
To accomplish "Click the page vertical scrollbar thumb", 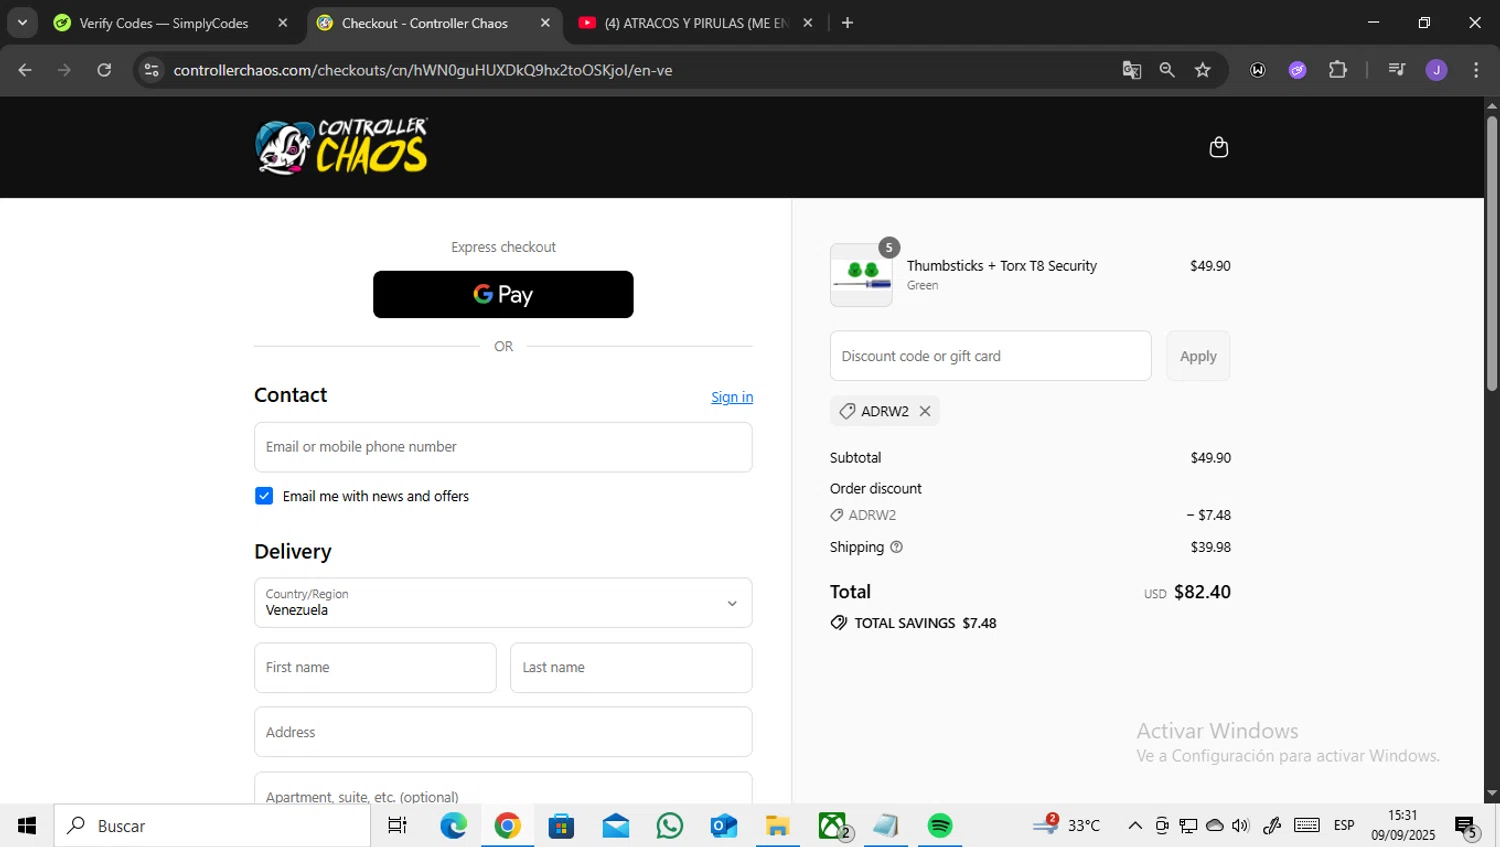I will [x=1492, y=252].
